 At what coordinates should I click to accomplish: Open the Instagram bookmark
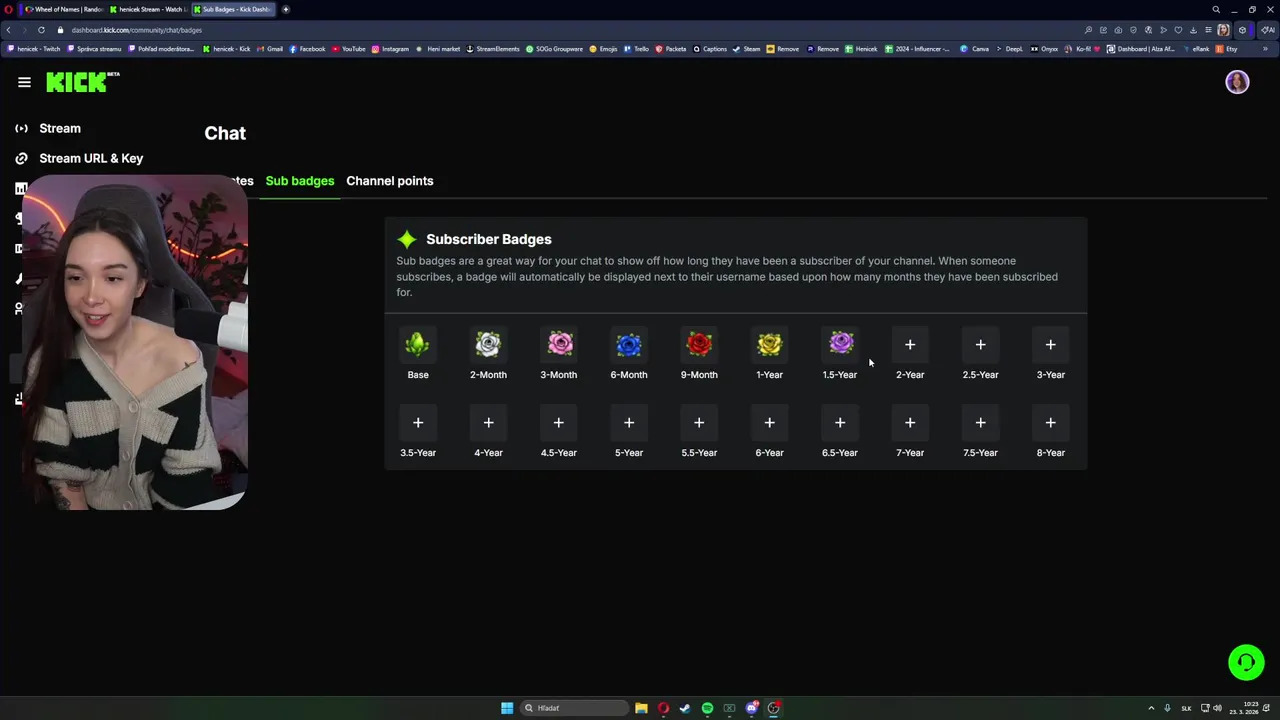pyautogui.click(x=391, y=49)
